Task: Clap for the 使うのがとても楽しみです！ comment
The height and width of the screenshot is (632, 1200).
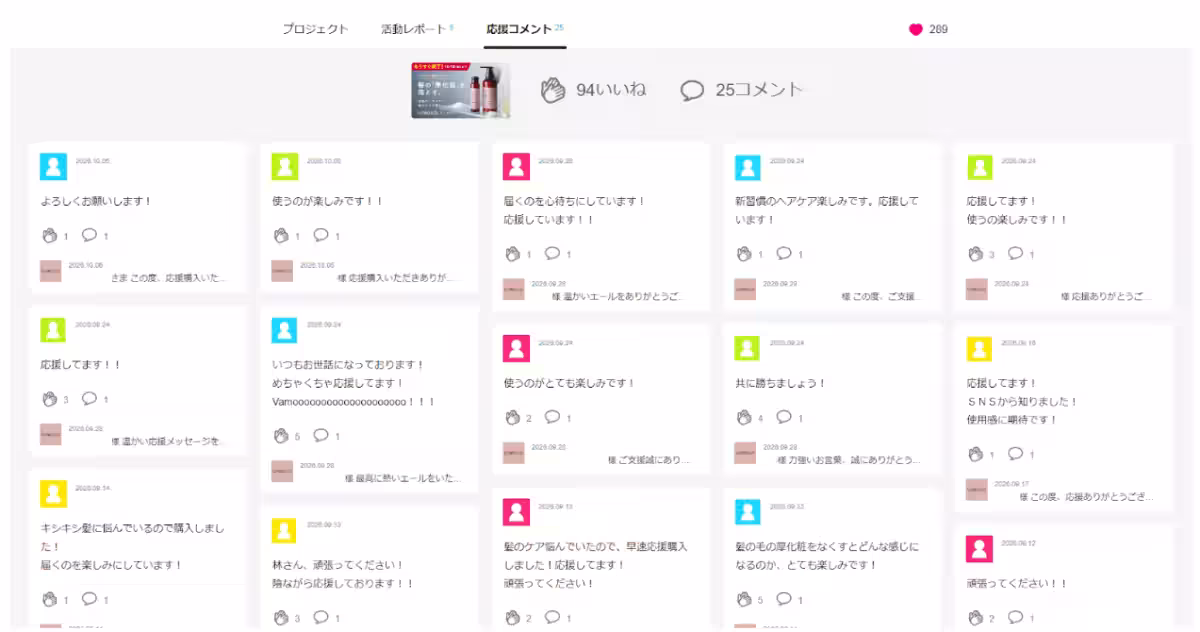Action: tap(513, 418)
